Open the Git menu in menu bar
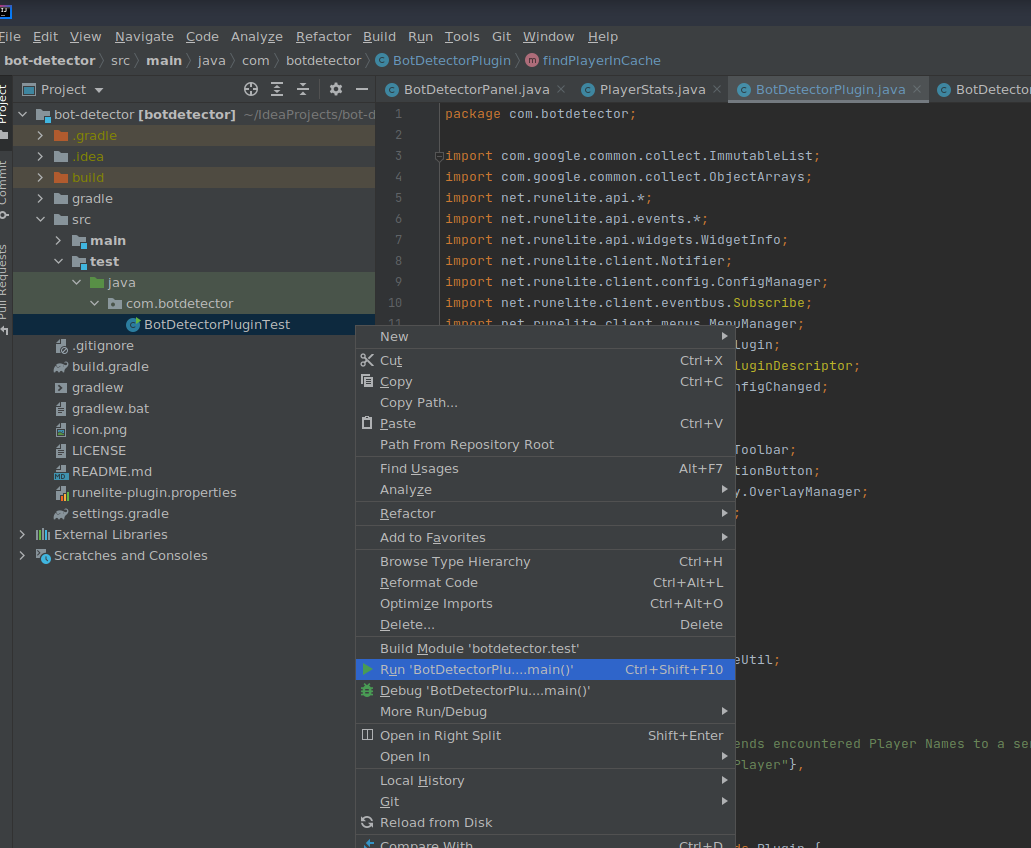 501,37
